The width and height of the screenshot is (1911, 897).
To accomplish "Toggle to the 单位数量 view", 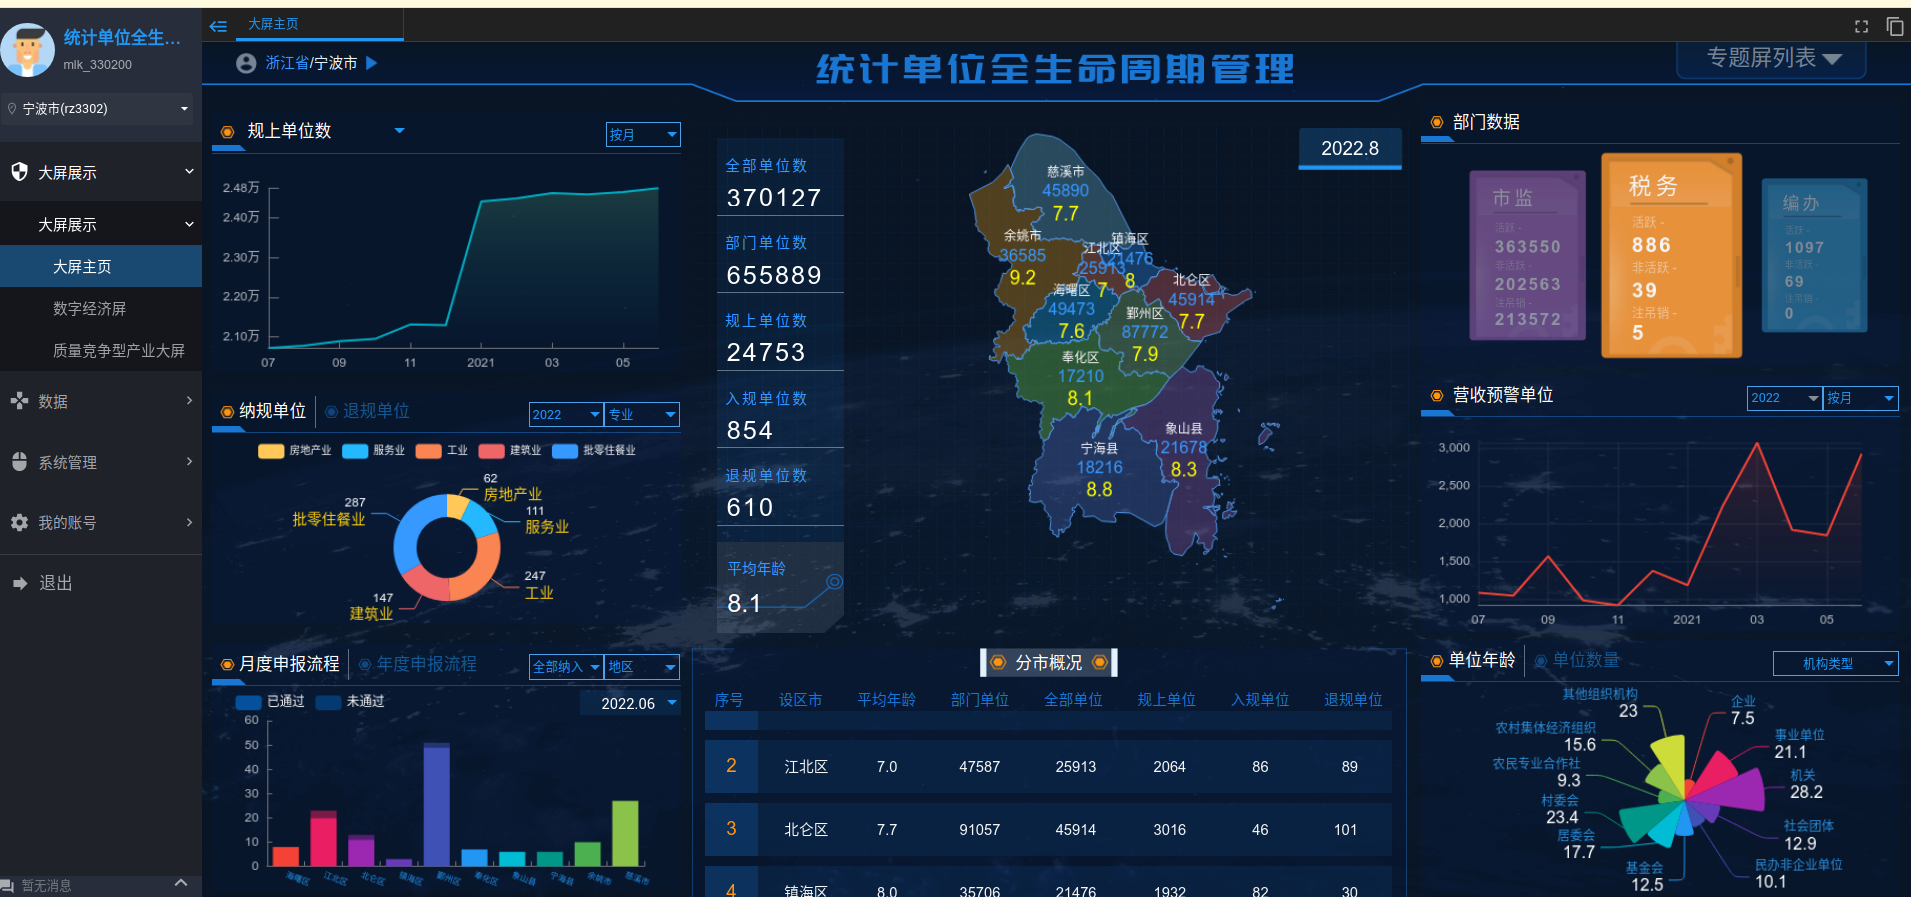I will 1541,660.
